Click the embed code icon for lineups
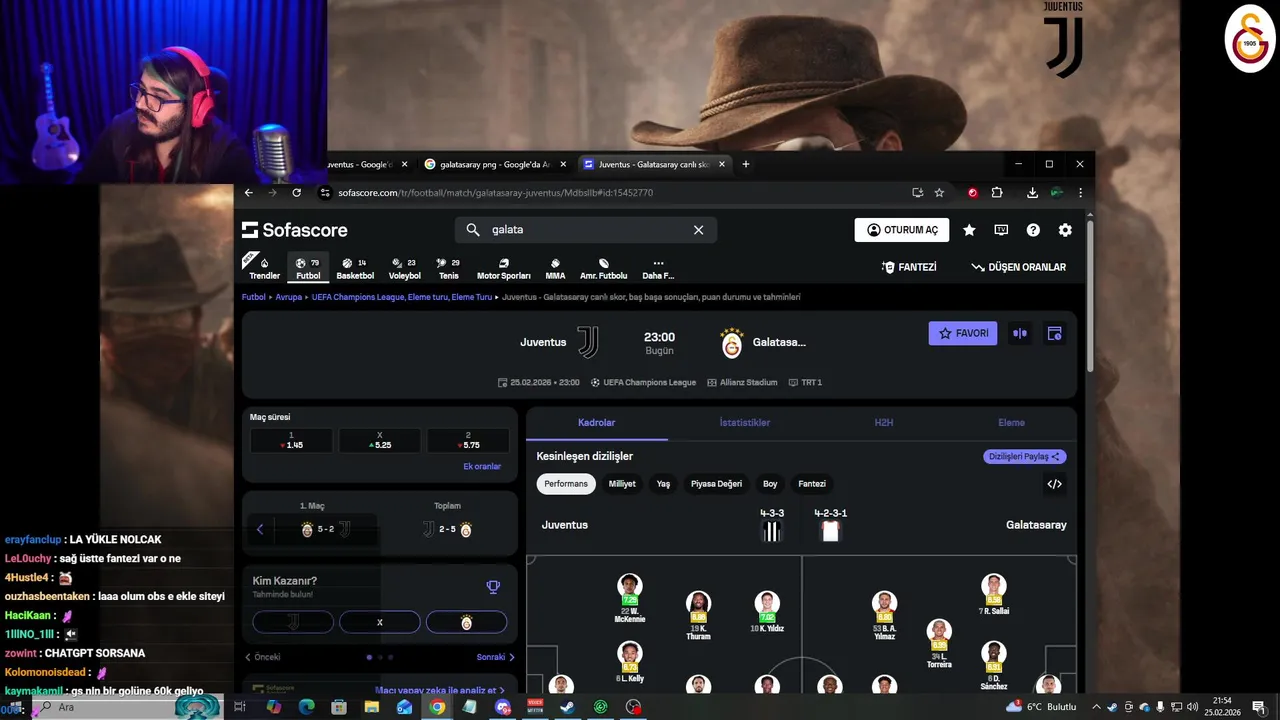1280x720 pixels. click(x=1054, y=484)
